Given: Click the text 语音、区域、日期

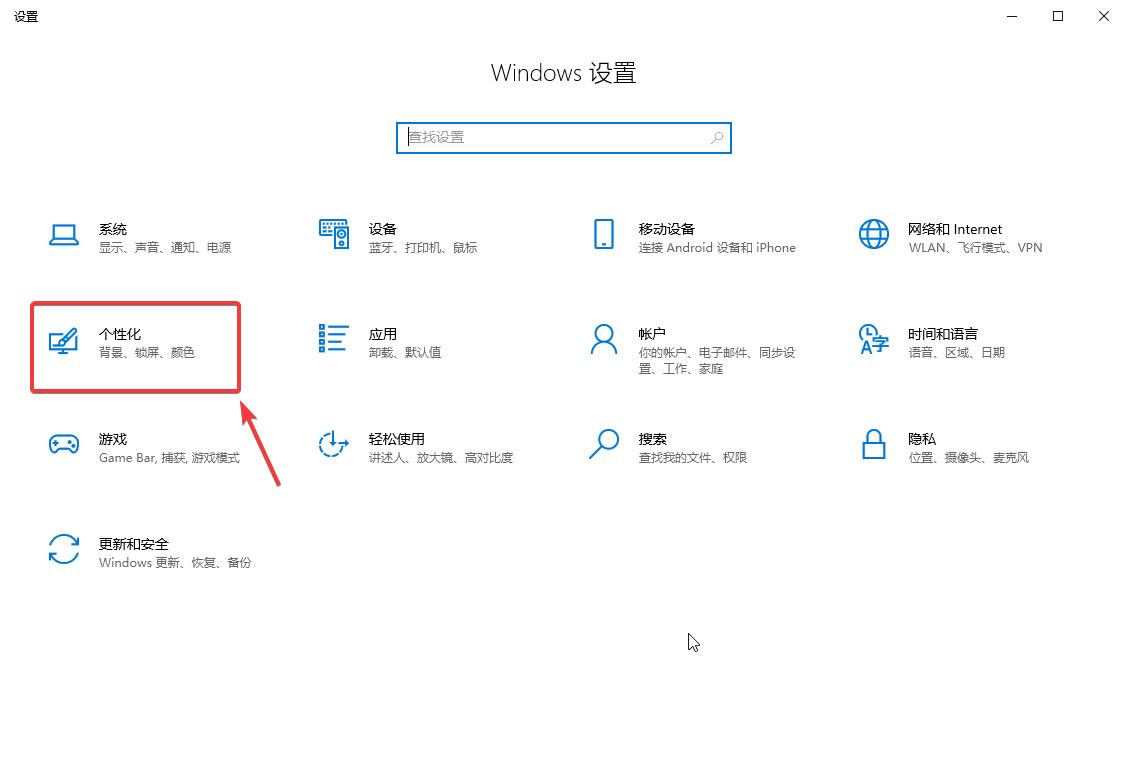Looking at the screenshot, I should coord(957,353).
